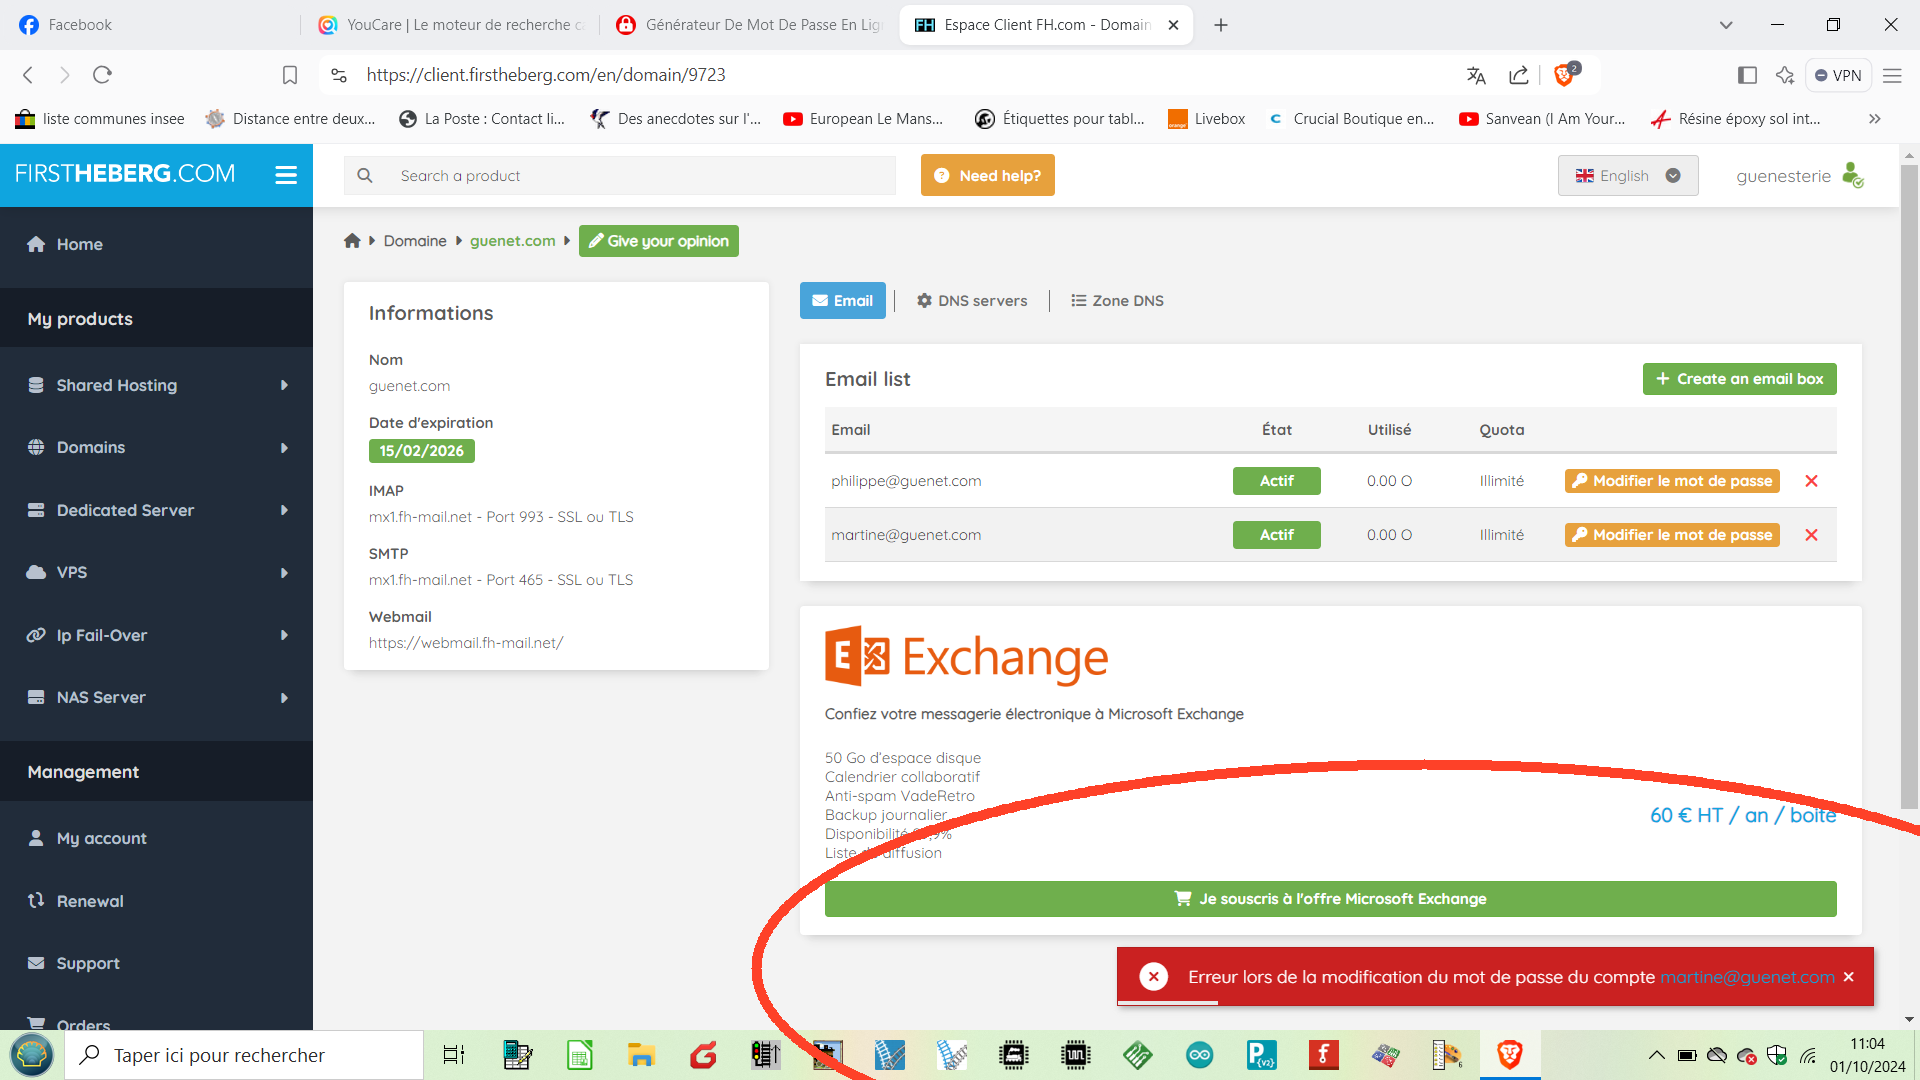Delete the martine@guenet.com mailbox
The image size is (1920, 1080).
tap(1811, 535)
